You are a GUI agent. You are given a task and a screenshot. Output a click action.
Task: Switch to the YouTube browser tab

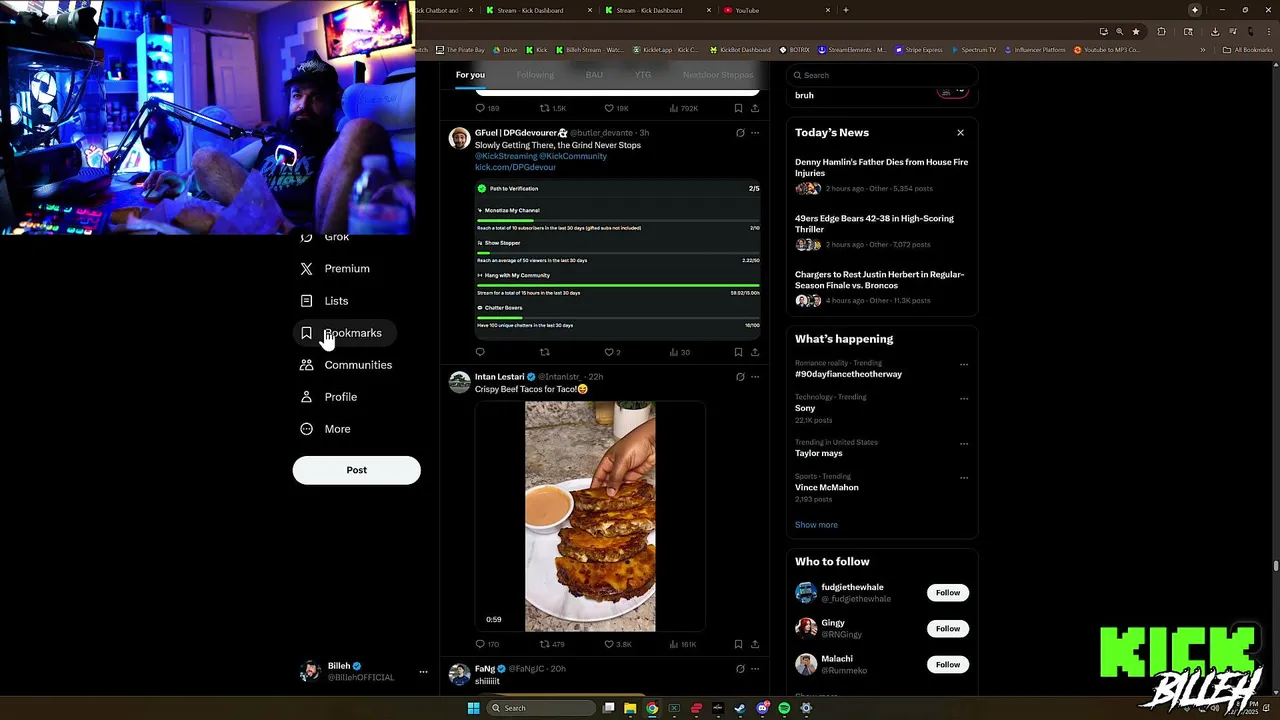click(x=777, y=10)
